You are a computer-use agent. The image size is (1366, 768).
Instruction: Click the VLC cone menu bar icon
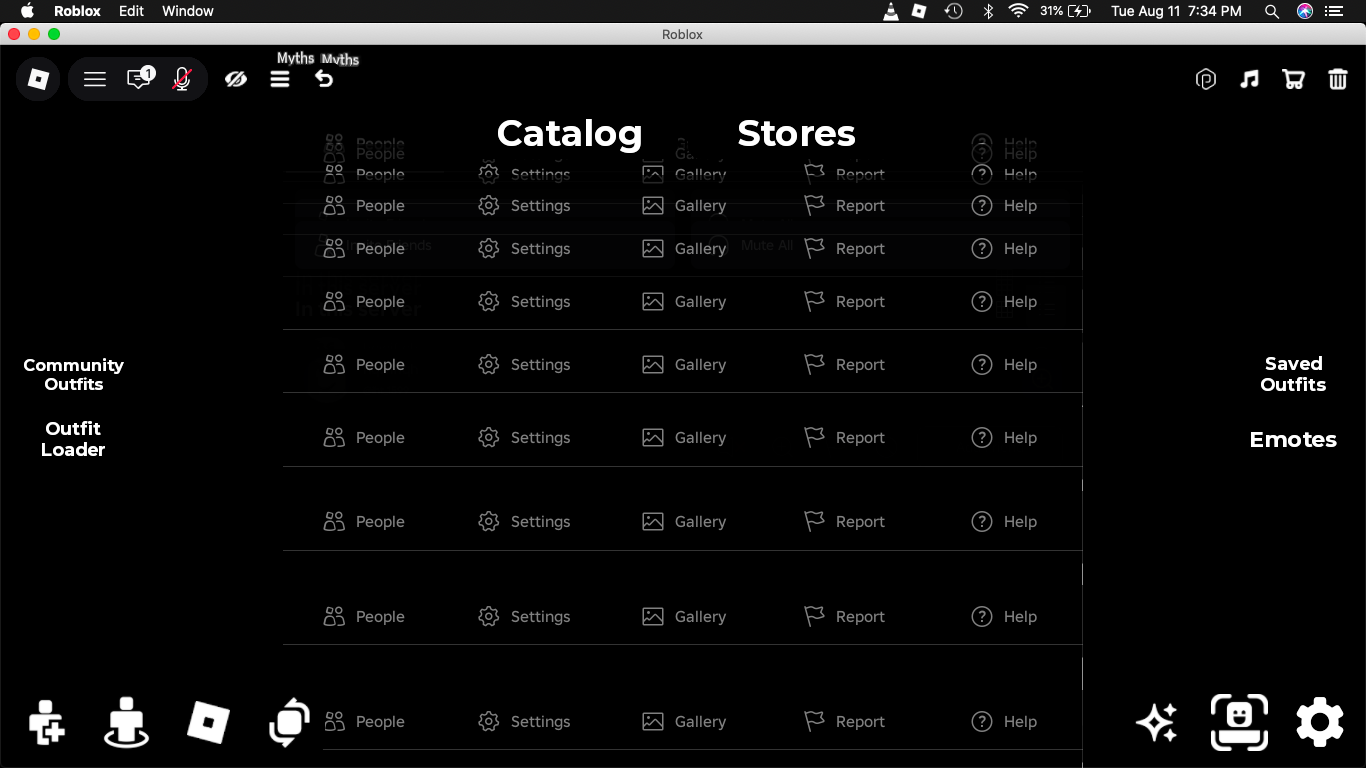[x=890, y=11]
